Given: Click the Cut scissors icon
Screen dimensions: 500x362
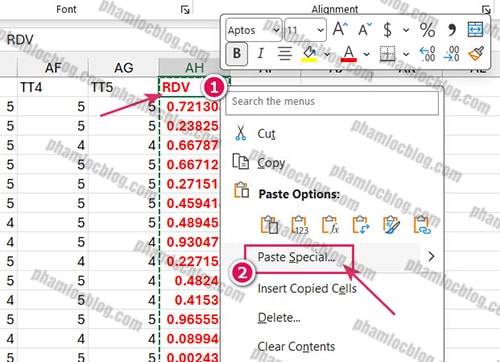Looking at the screenshot, I should pos(240,133).
